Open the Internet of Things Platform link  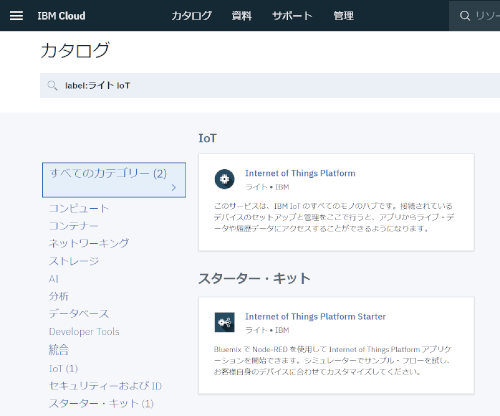coord(300,173)
